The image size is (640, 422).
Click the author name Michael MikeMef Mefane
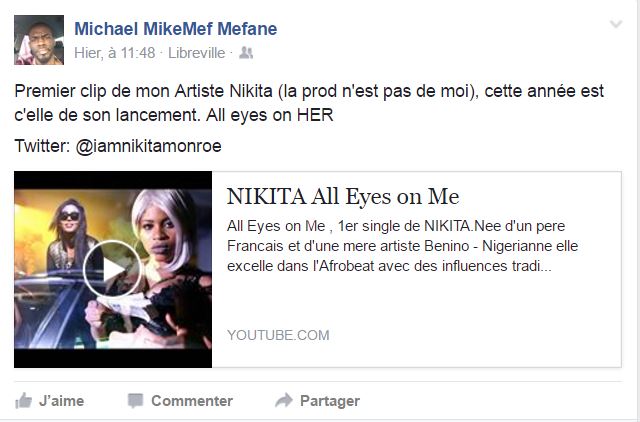(x=176, y=29)
